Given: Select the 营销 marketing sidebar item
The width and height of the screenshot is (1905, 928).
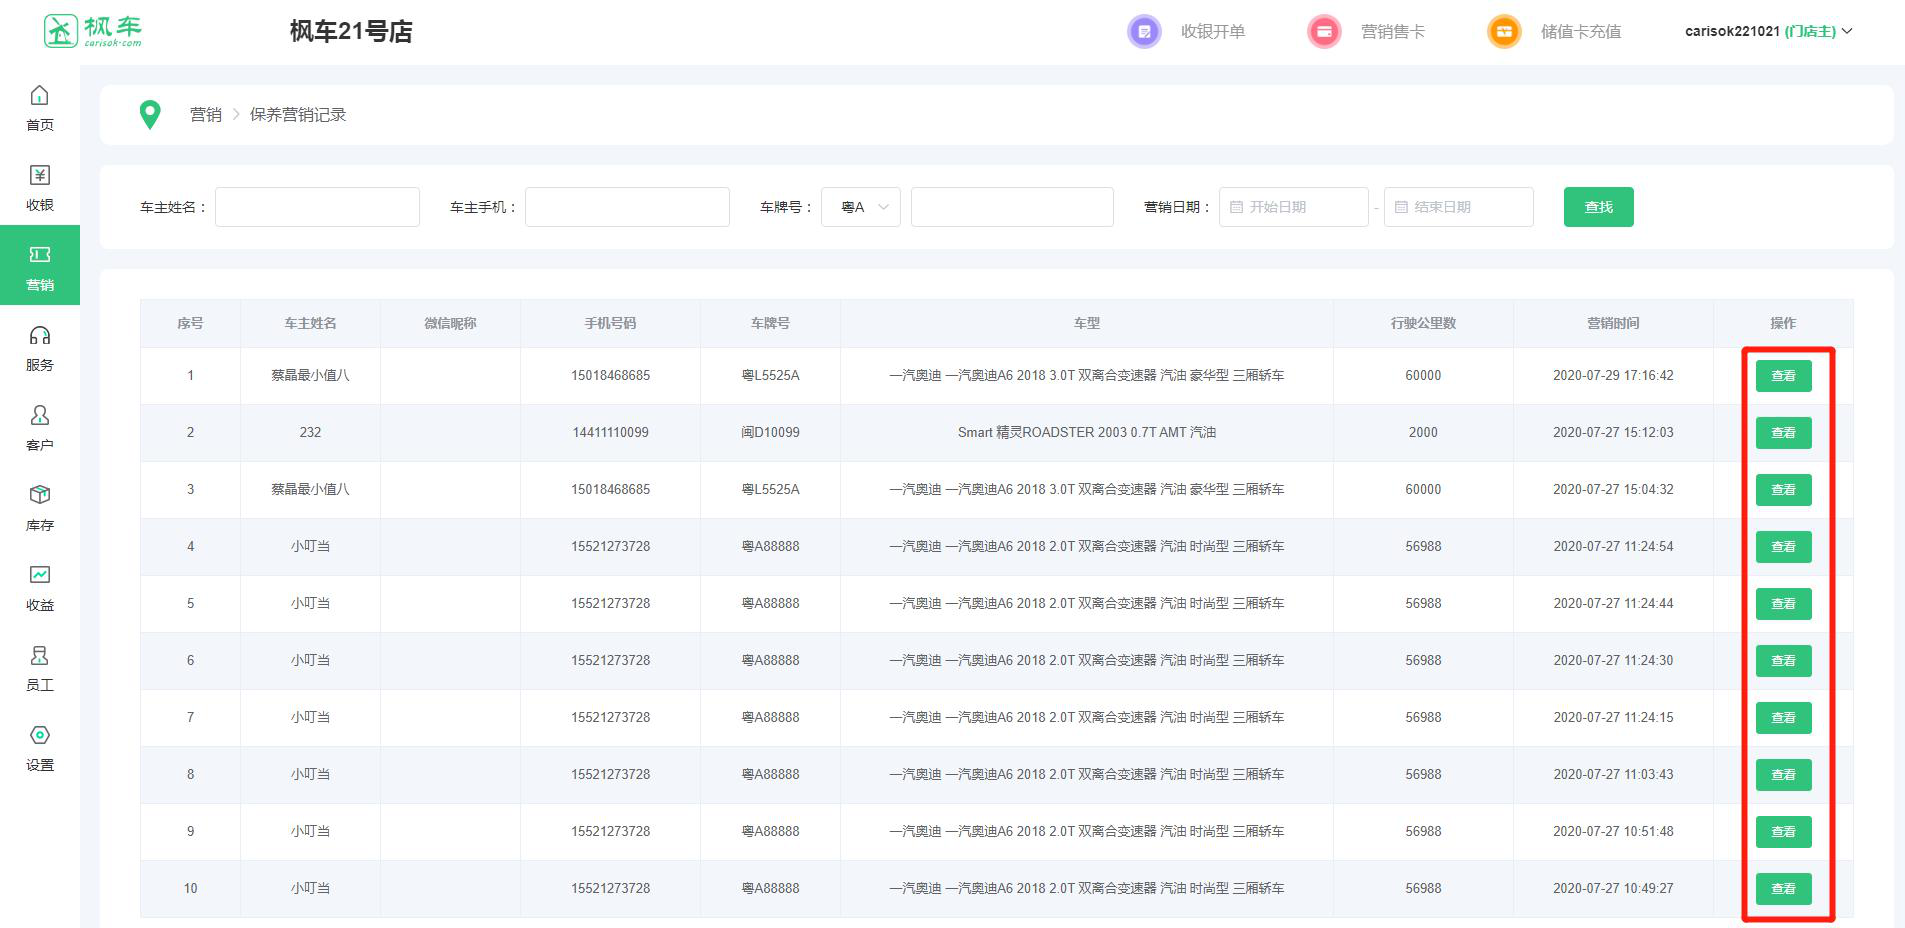Looking at the screenshot, I should pos(40,265).
